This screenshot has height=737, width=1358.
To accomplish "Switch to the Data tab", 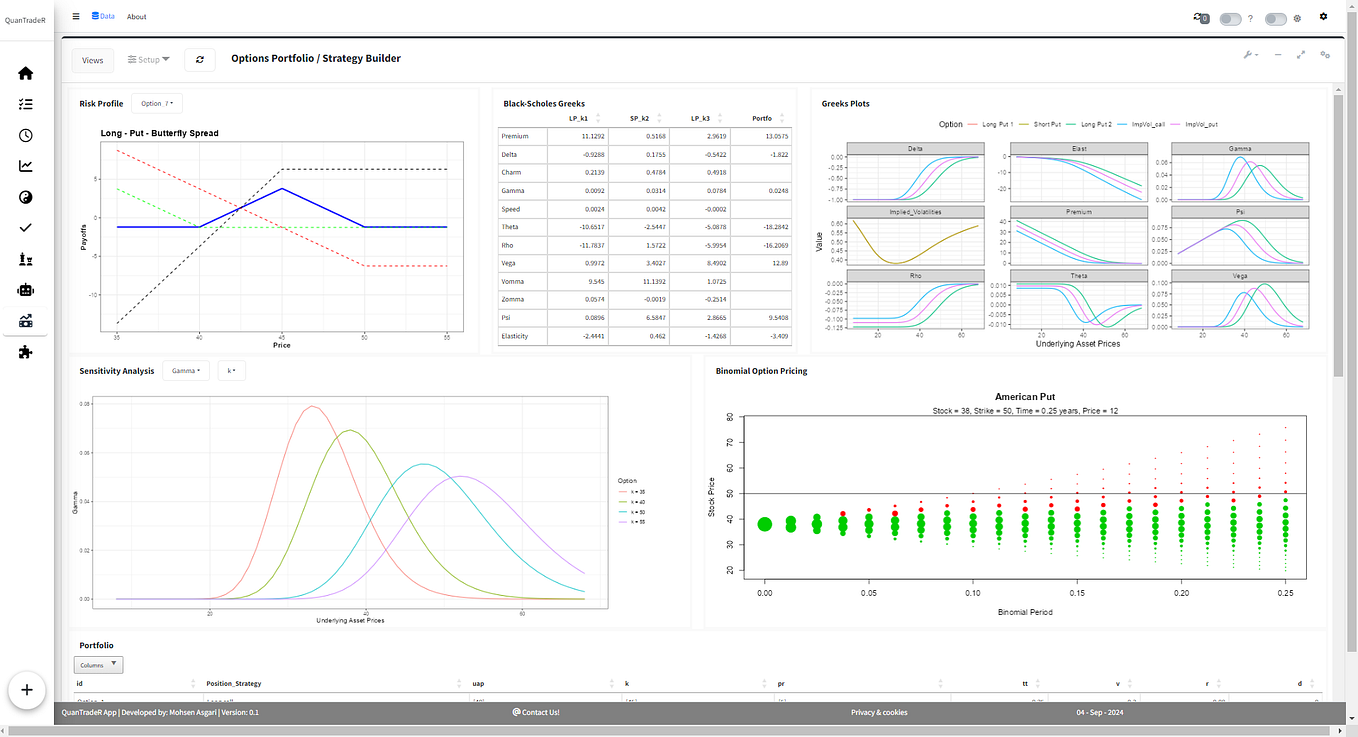I will [x=103, y=16].
